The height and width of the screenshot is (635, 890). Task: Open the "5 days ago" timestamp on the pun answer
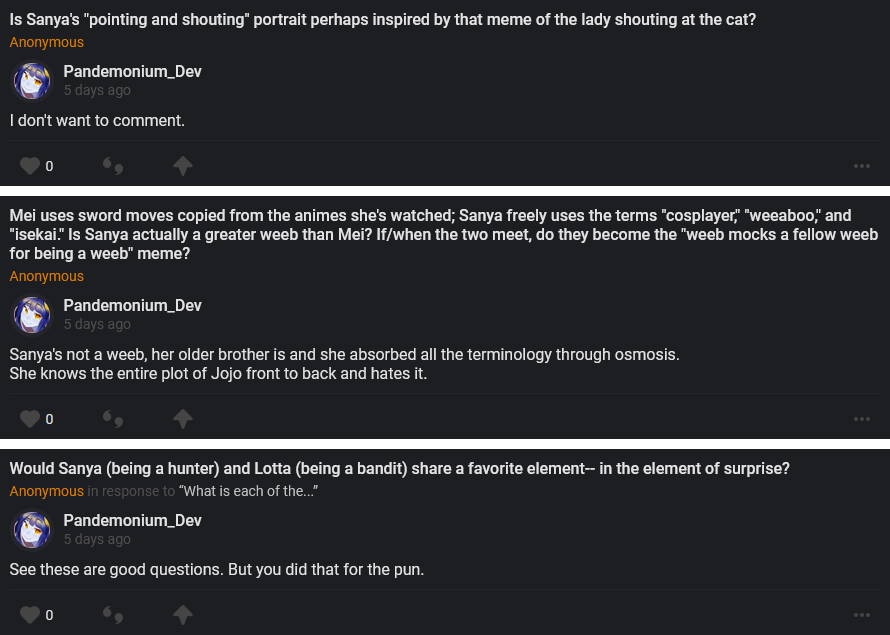point(97,539)
